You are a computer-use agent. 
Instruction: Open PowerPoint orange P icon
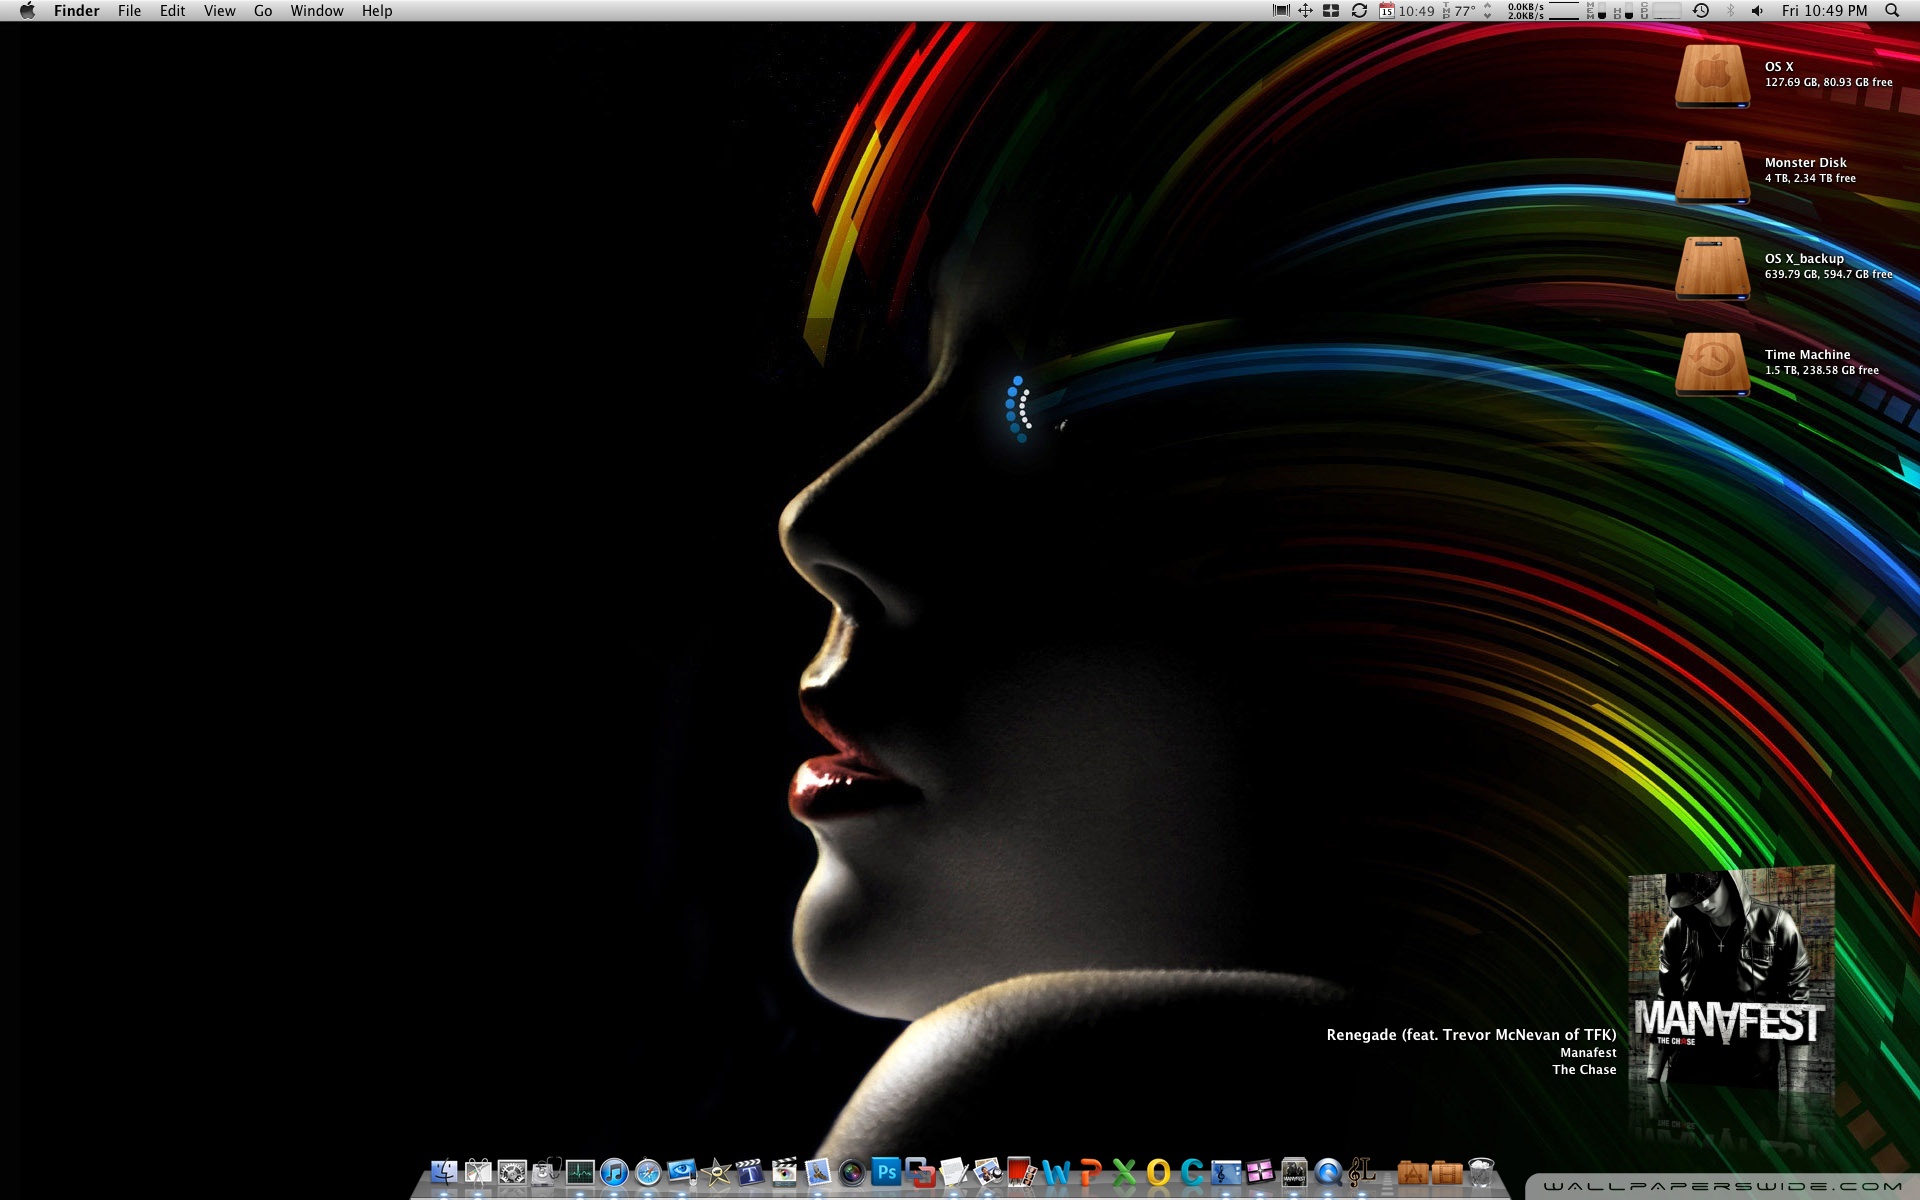[x=1090, y=1172]
